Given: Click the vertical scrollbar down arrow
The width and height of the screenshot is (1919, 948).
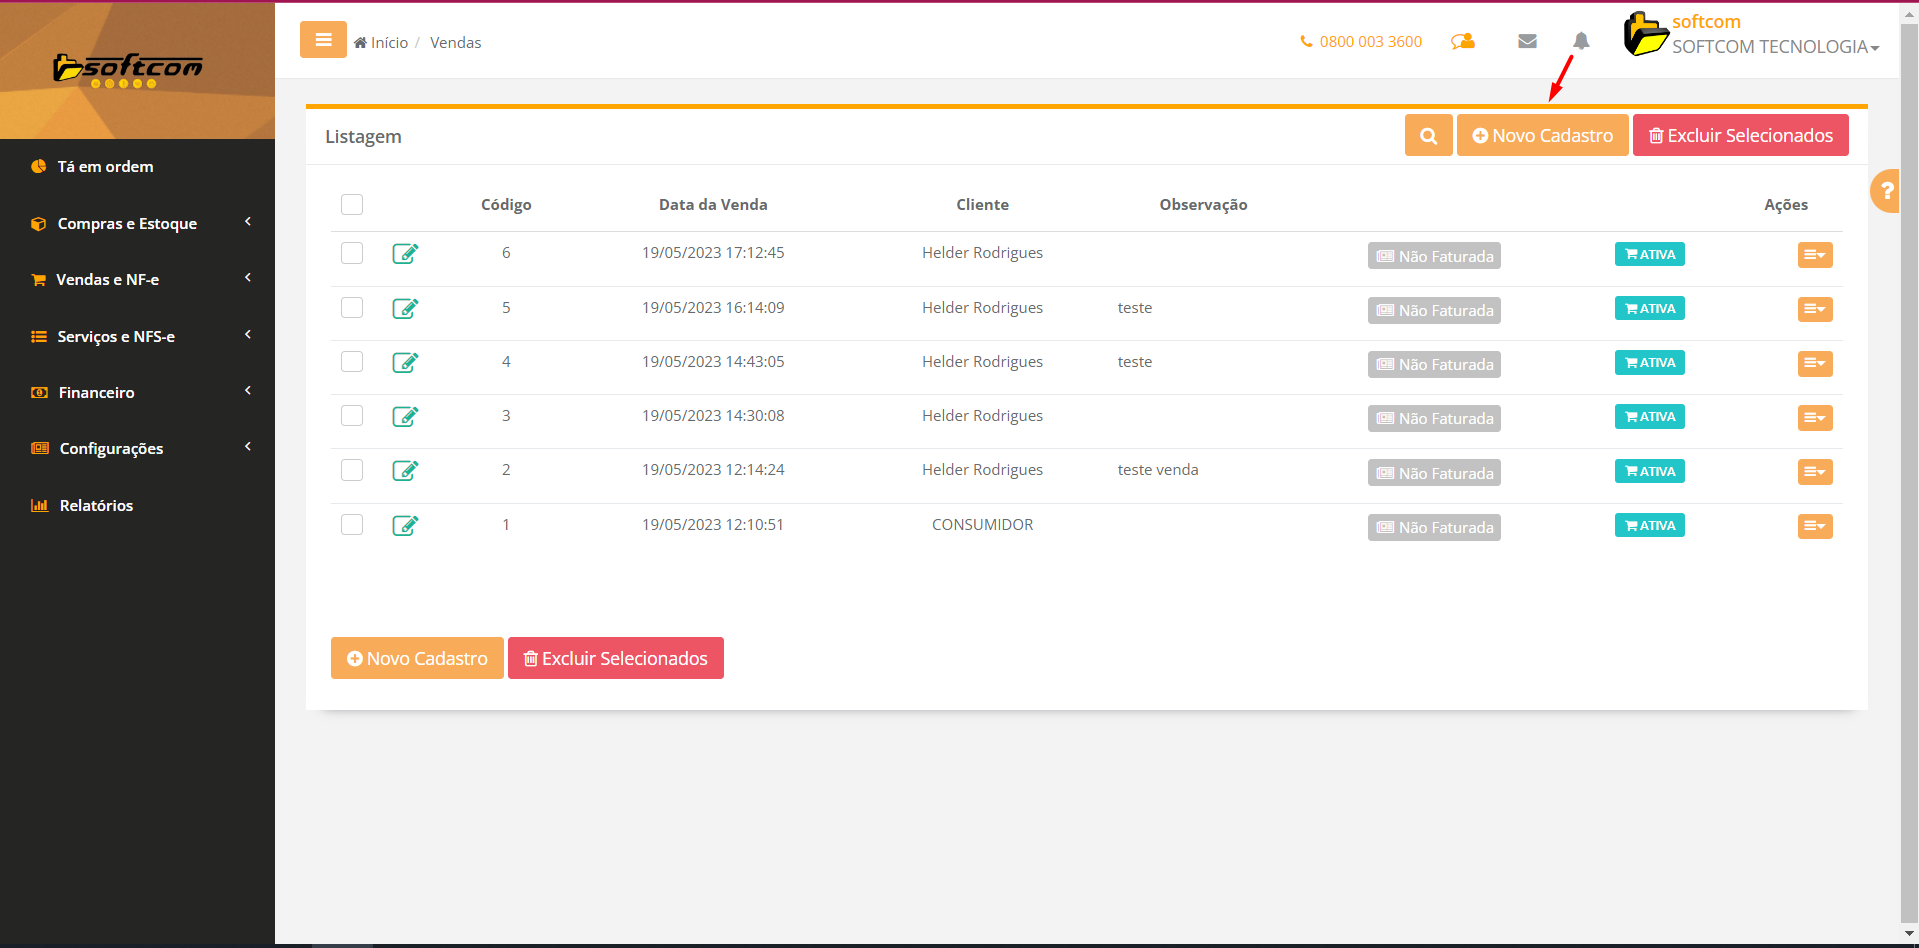Looking at the screenshot, I should coord(1909,933).
